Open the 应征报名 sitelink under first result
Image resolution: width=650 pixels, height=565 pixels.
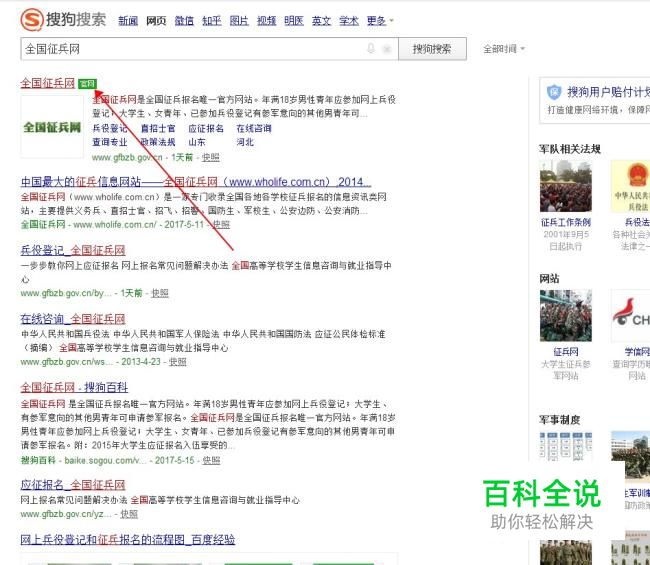tap(206, 129)
